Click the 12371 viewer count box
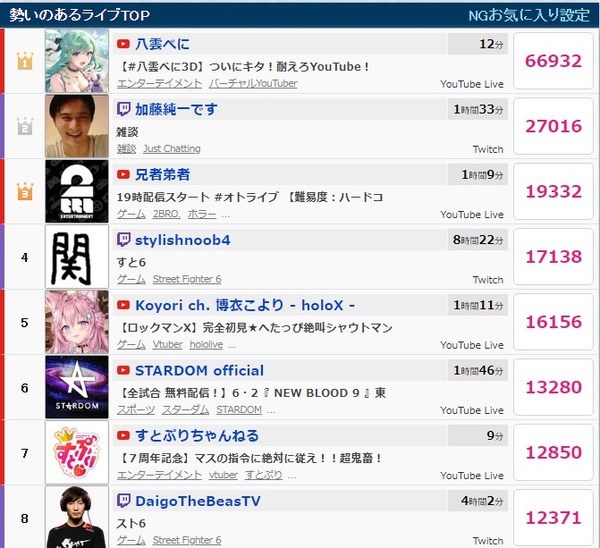This screenshot has width=600, height=548. [553, 518]
